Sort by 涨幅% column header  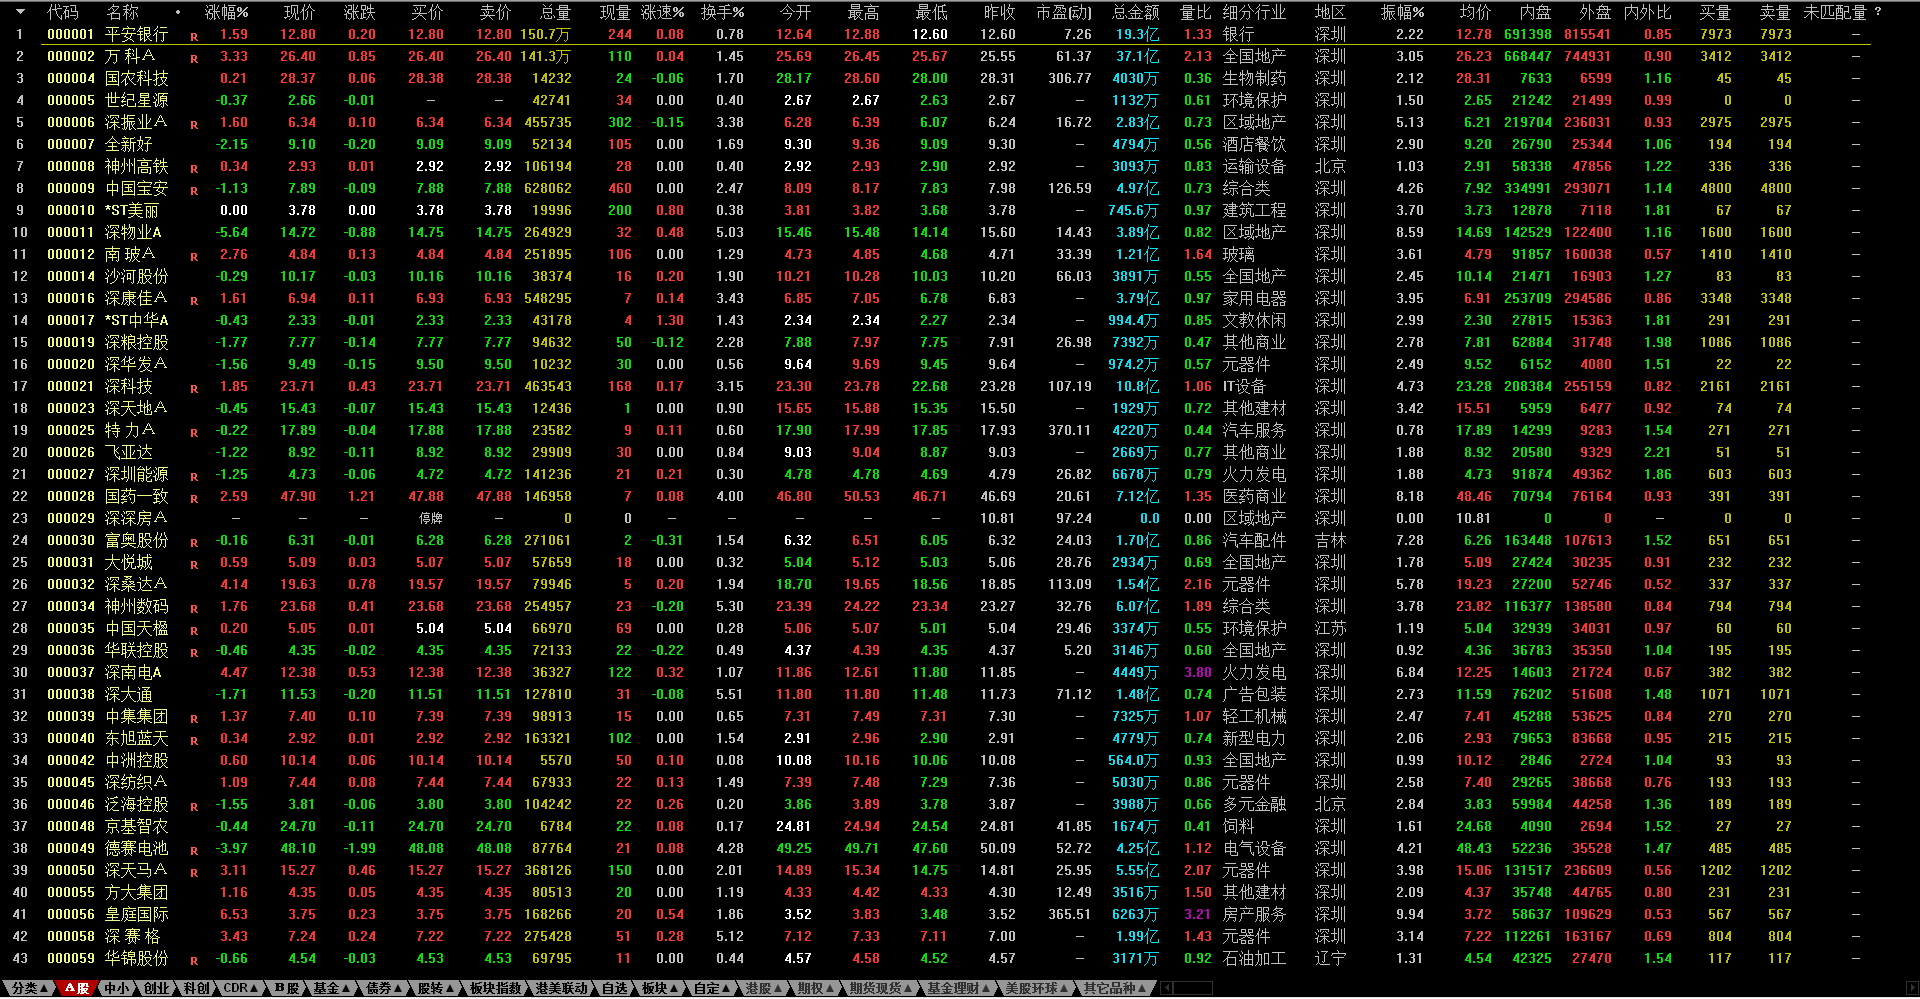click(226, 12)
